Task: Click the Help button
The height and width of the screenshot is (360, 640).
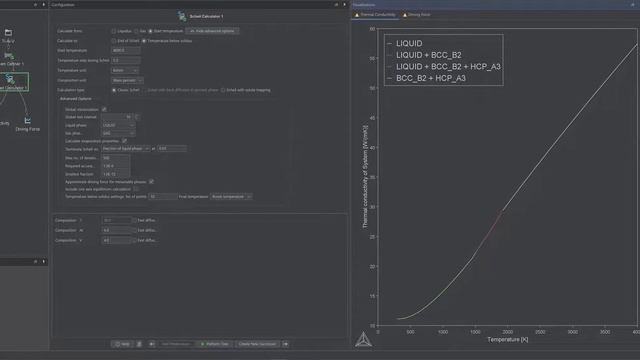Action: pyautogui.click(x=122, y=344)
